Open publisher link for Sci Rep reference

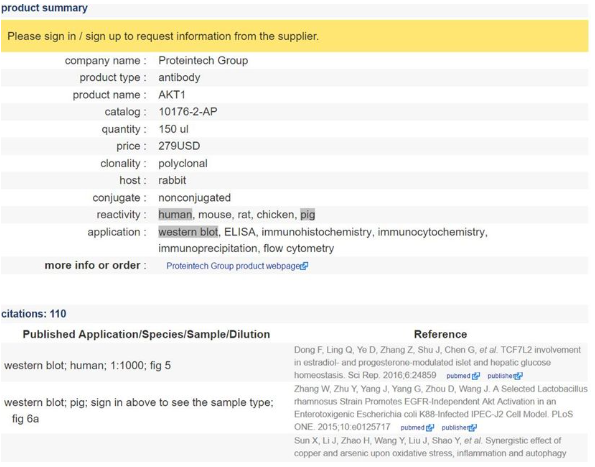(x=500, y=376)
